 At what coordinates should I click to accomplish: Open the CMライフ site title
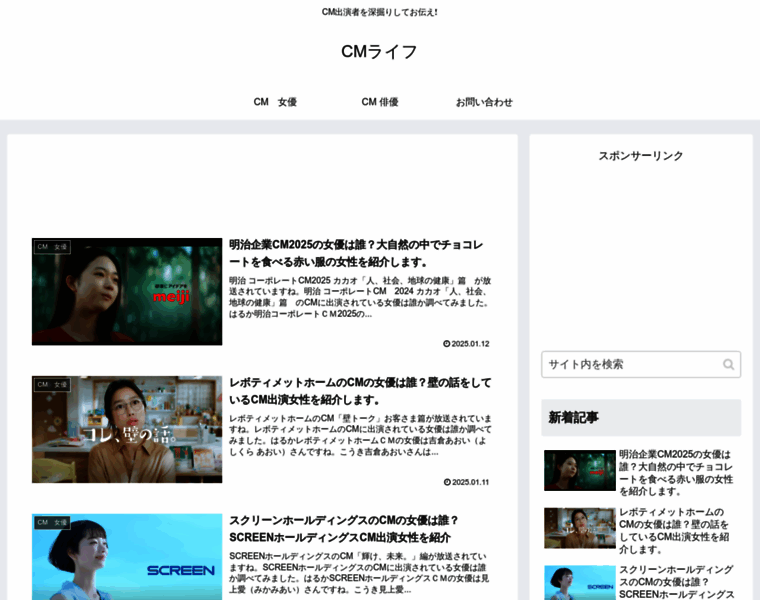[380, 51]
